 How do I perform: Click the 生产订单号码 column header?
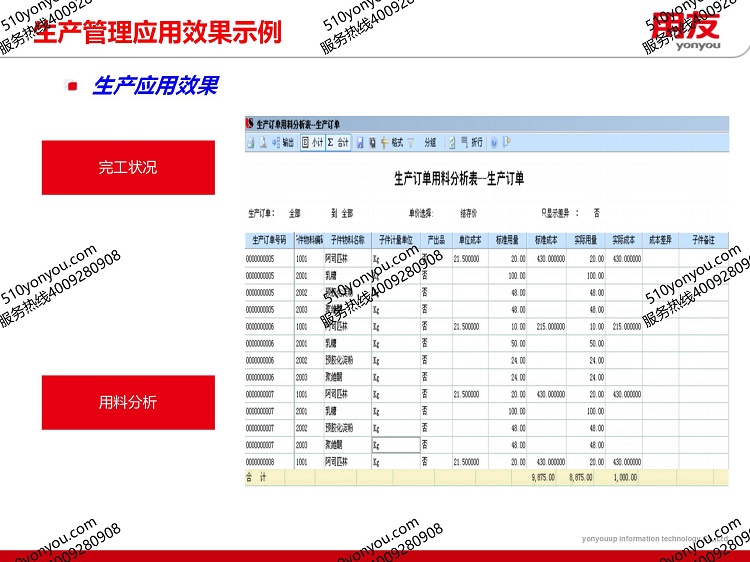[x=269, y=240]
